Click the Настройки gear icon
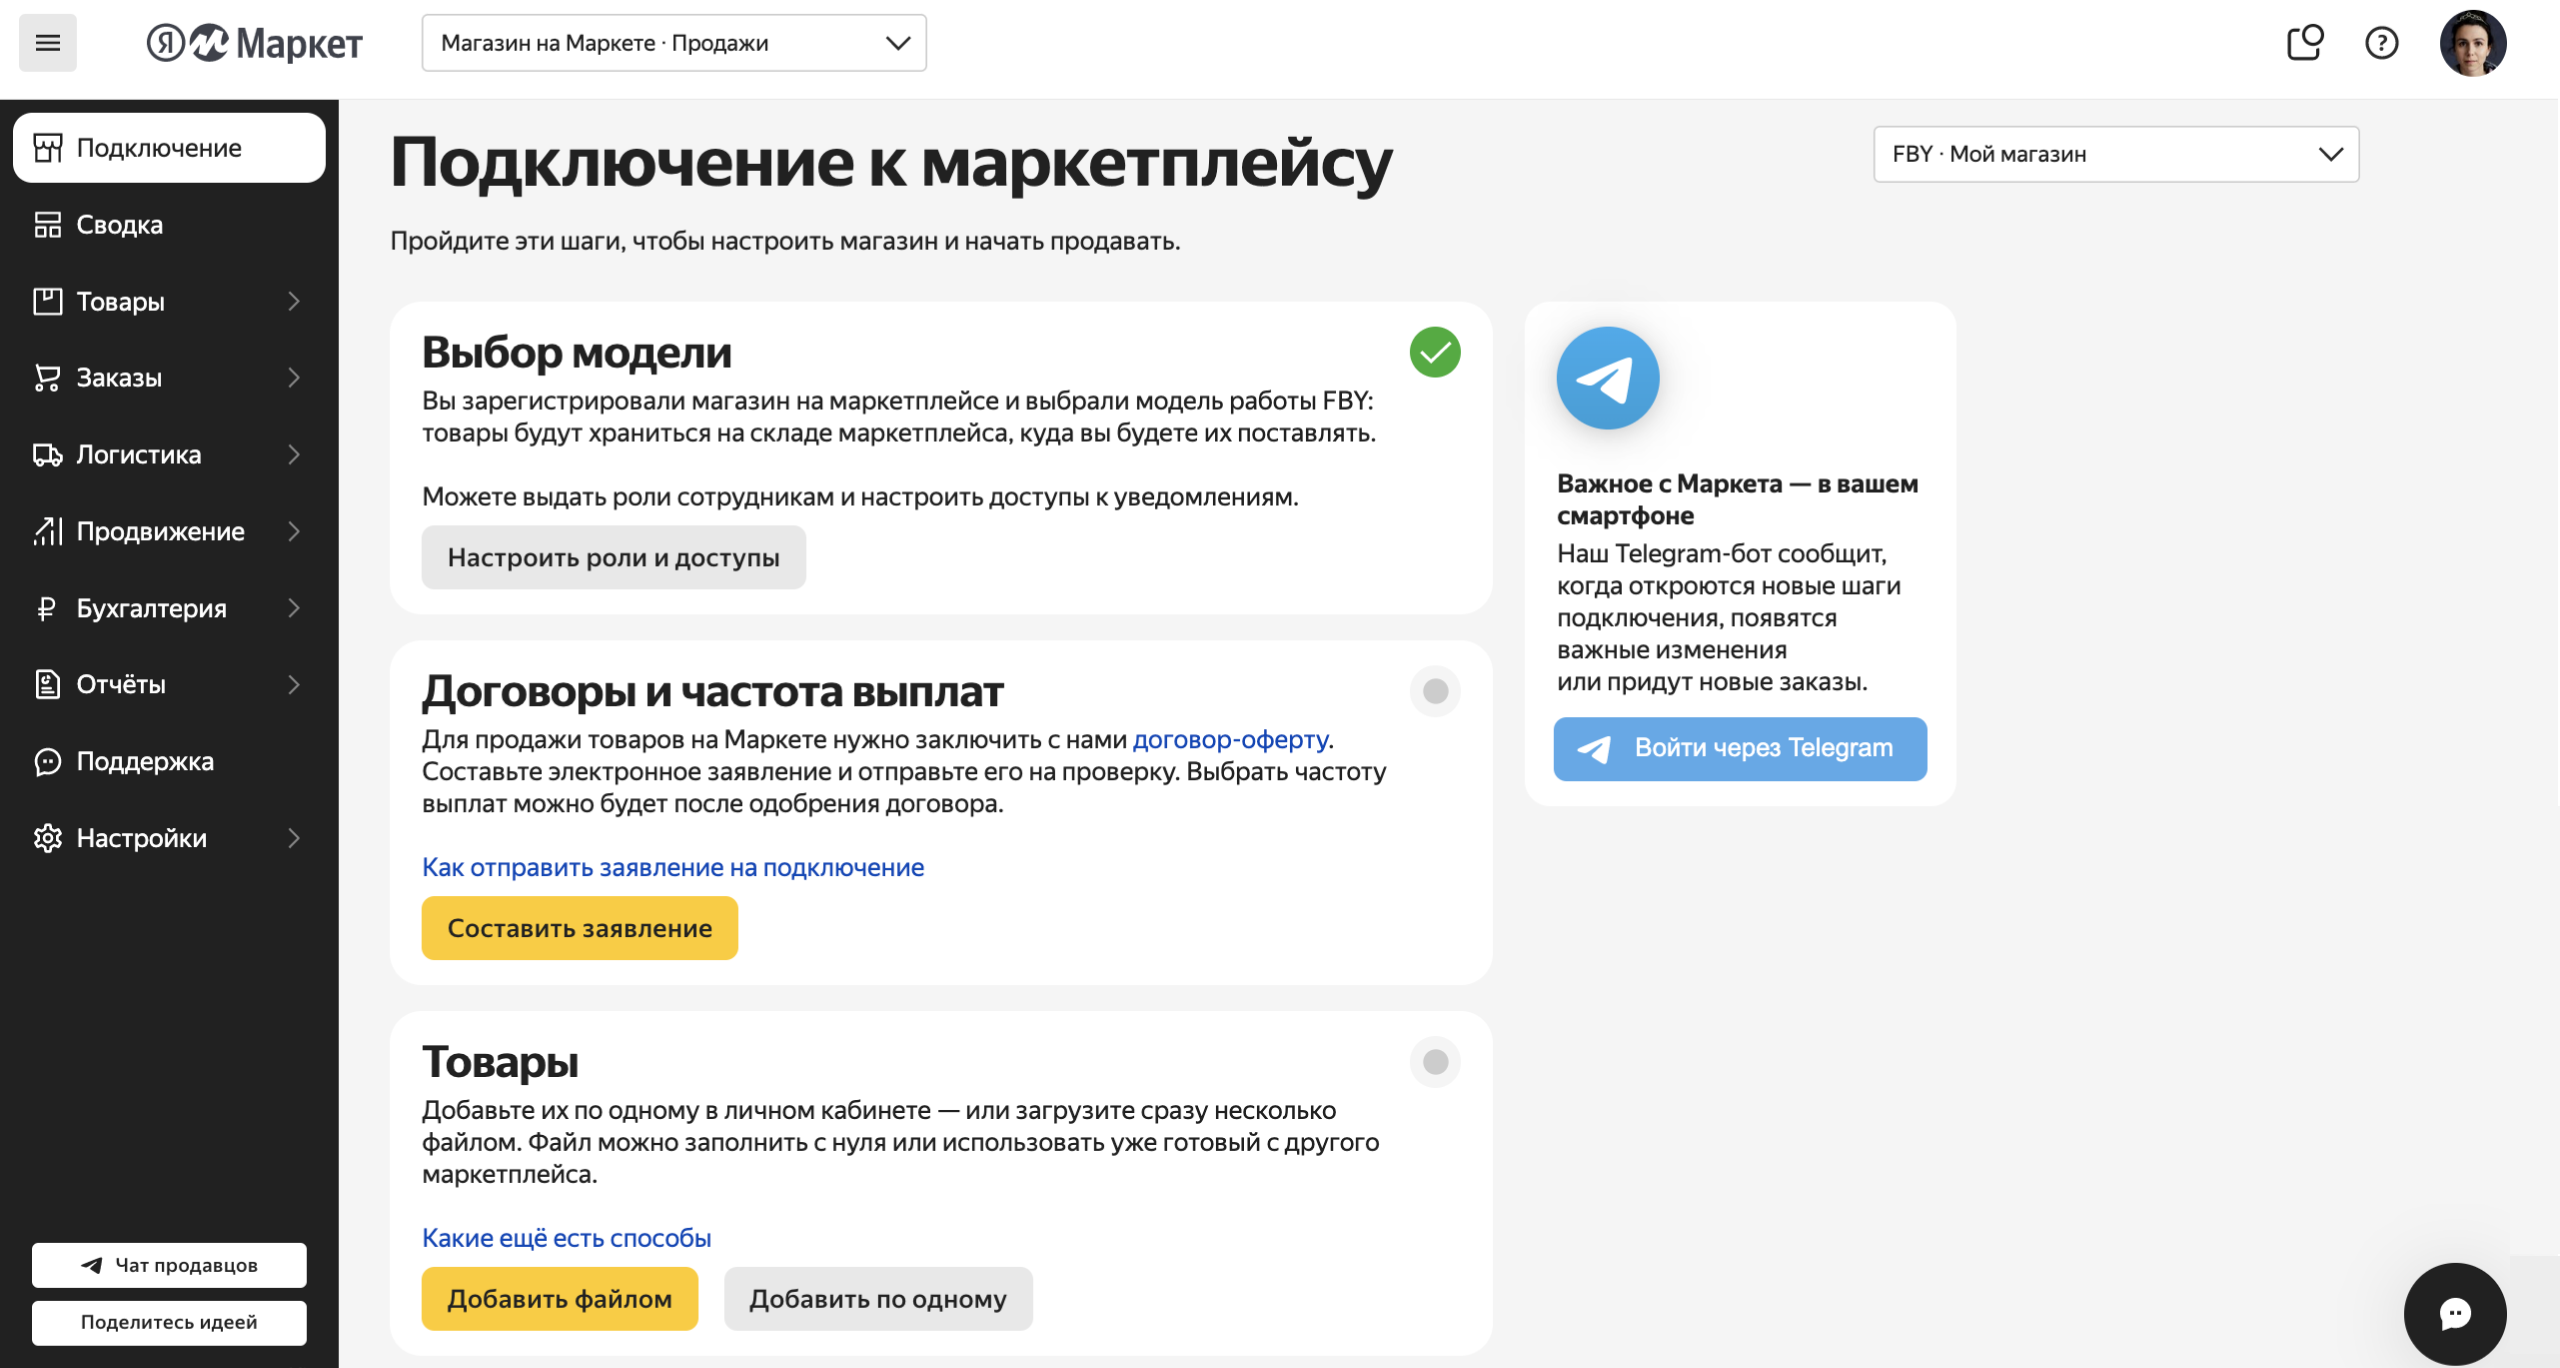This screenshot has width=2560, height=1368. pos(47,838)
